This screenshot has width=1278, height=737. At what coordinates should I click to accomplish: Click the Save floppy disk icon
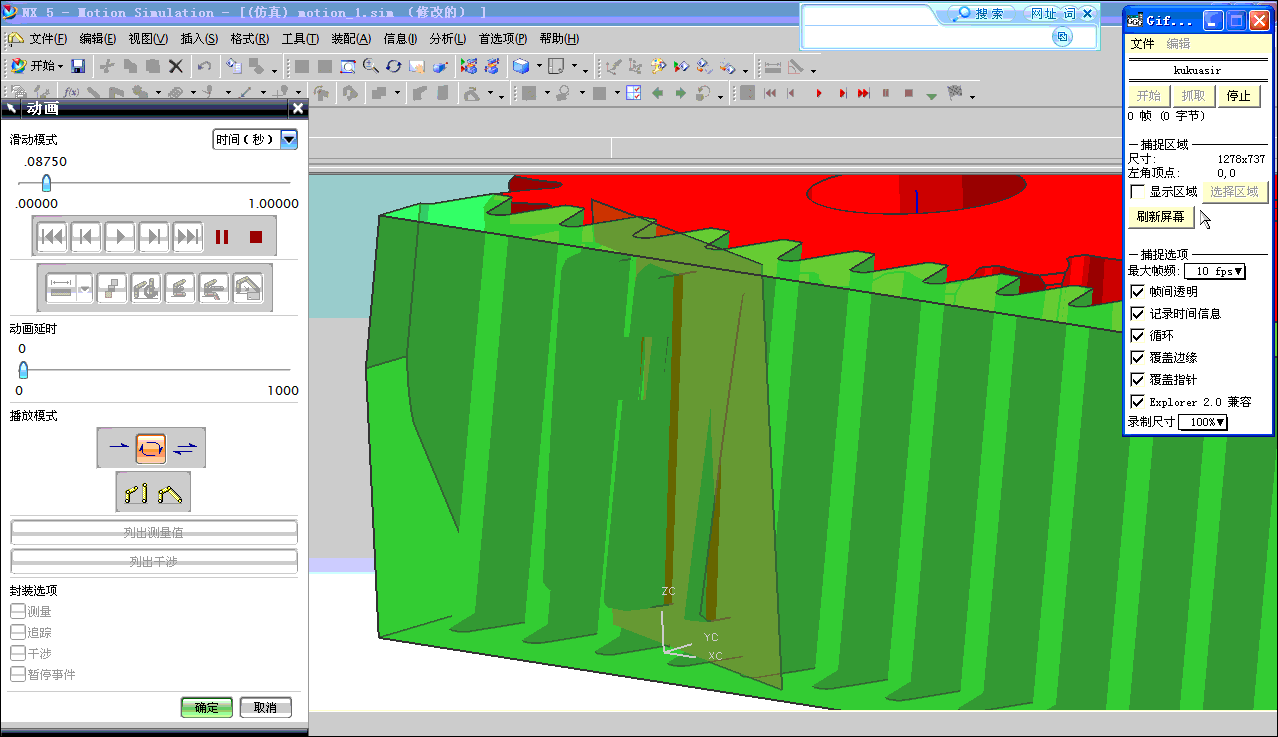click(x=78, y=66)
